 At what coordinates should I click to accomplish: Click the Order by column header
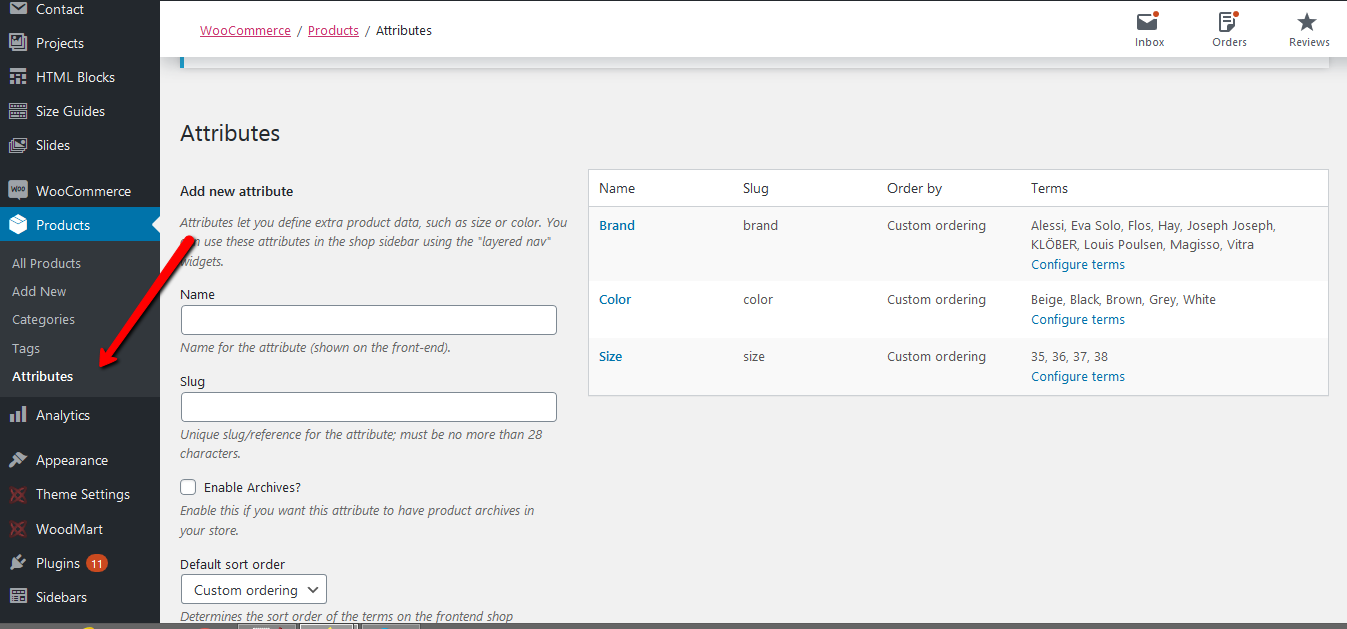click(x=914, y=188)
